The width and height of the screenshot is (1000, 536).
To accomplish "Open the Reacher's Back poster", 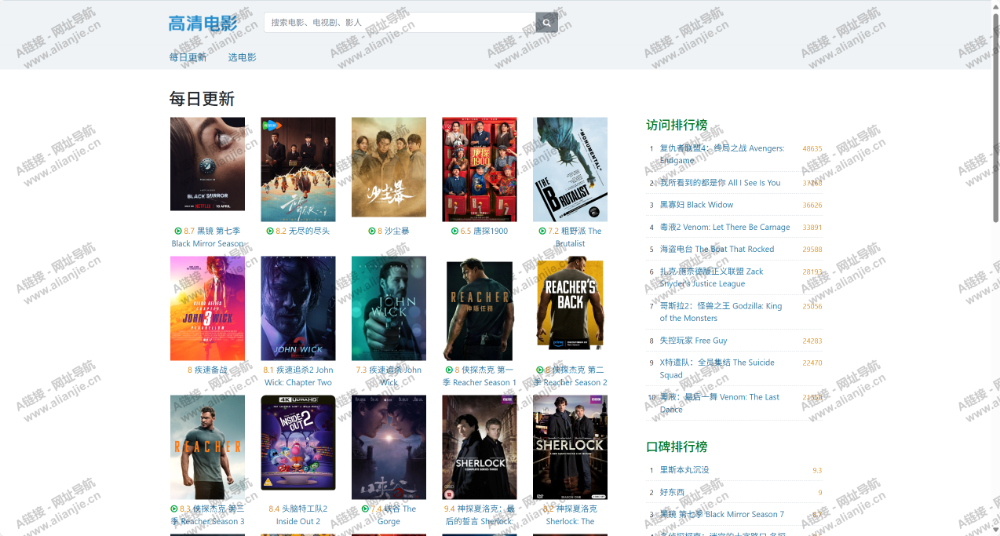I will (x=570, y=304).
